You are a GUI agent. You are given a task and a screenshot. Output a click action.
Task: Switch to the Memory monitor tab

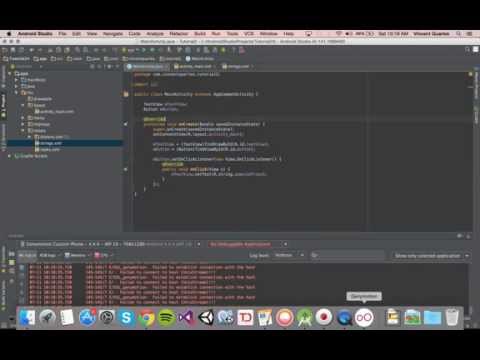click(x=77, y=255)
